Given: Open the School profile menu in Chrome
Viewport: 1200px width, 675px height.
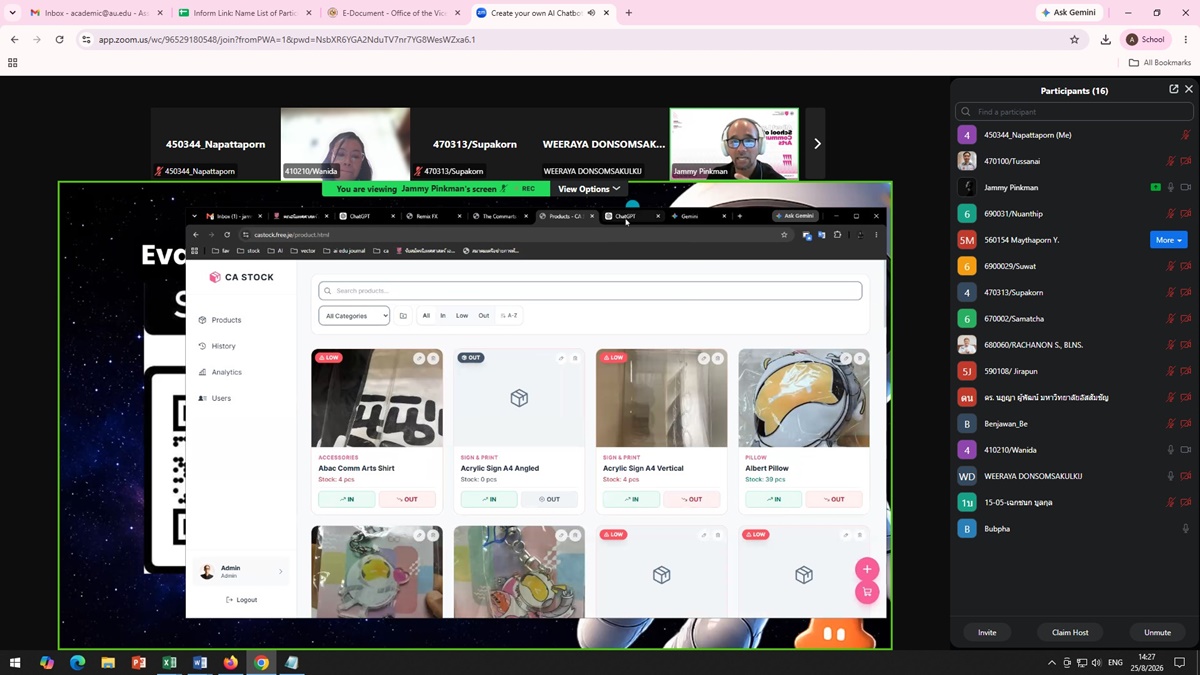Looking at the screenshot, I should point(1146,40).
